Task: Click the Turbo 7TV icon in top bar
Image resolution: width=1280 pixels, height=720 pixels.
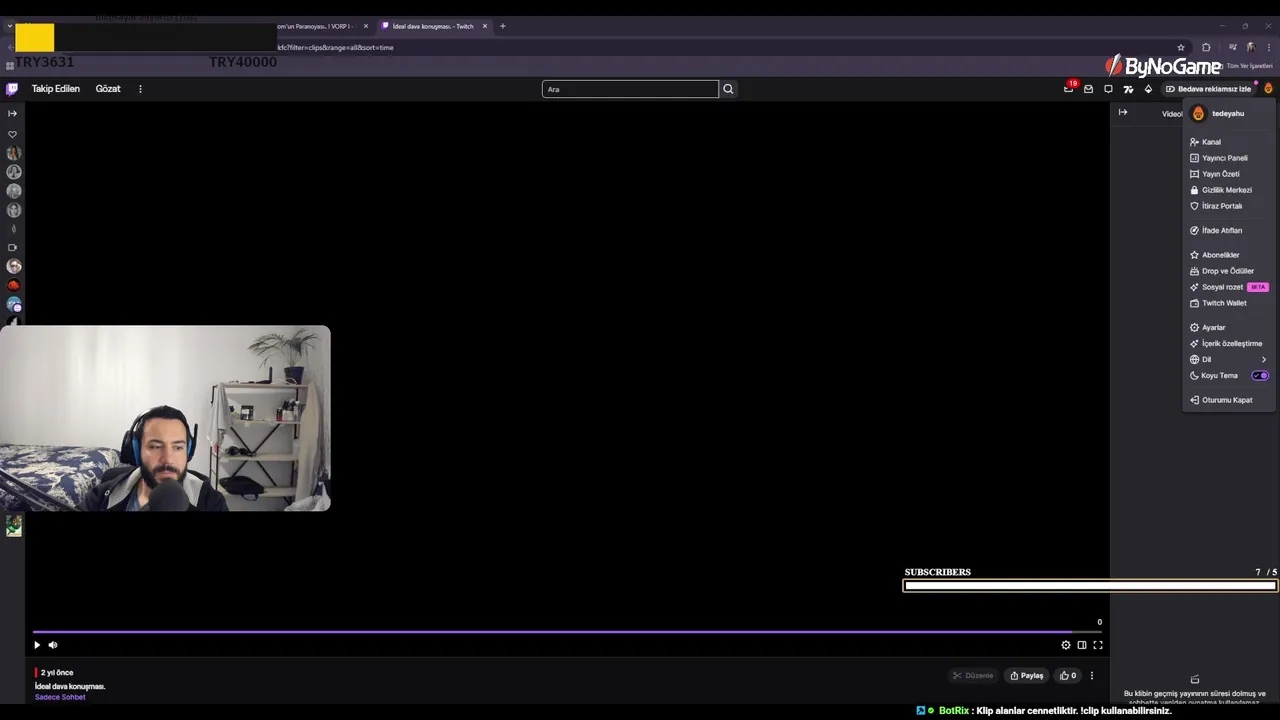Action: coord(1128,89)
